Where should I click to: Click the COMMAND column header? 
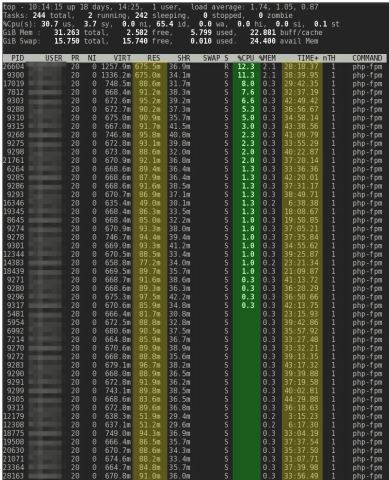point(367,58)
